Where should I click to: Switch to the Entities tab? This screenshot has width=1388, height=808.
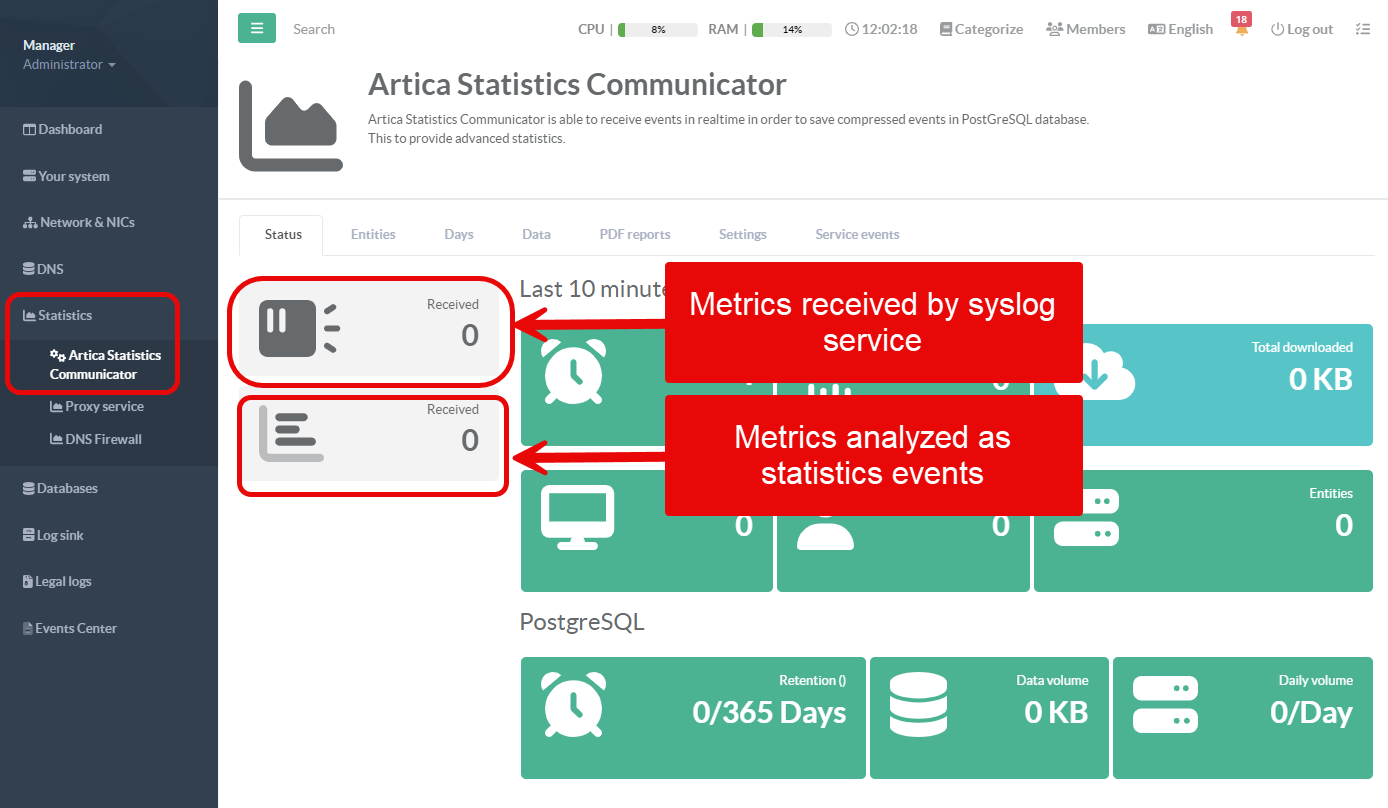373,234
